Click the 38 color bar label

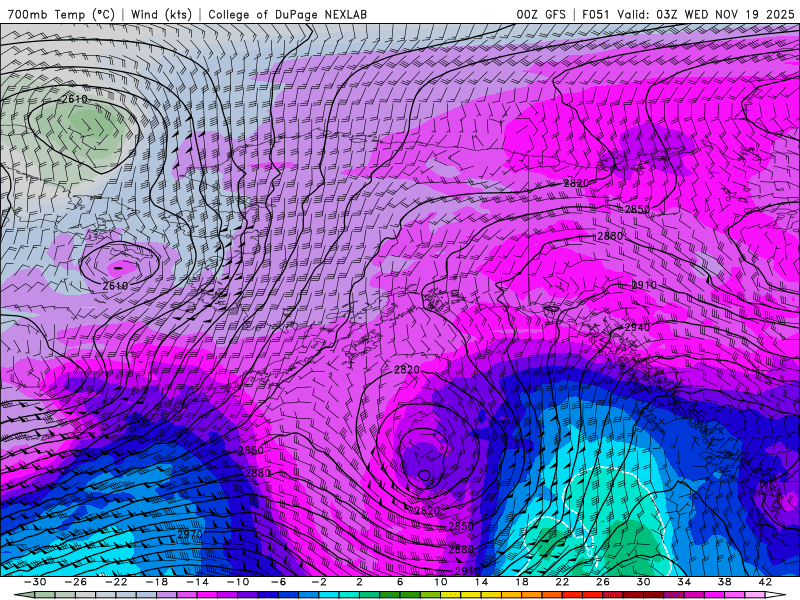point(724,582)
